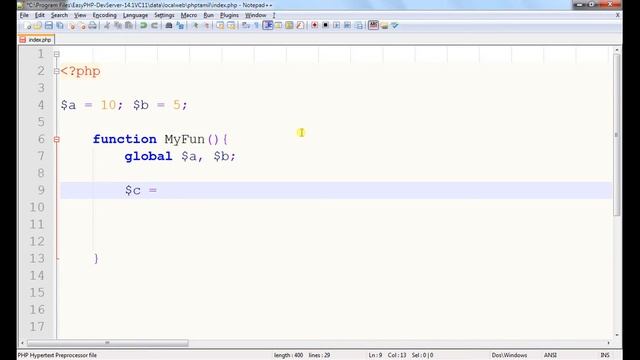Toggle synchronize vertical scrolling icon
The width and height of the screenshot is (640, 360).
pyautogui.click(x=220, y=26)
